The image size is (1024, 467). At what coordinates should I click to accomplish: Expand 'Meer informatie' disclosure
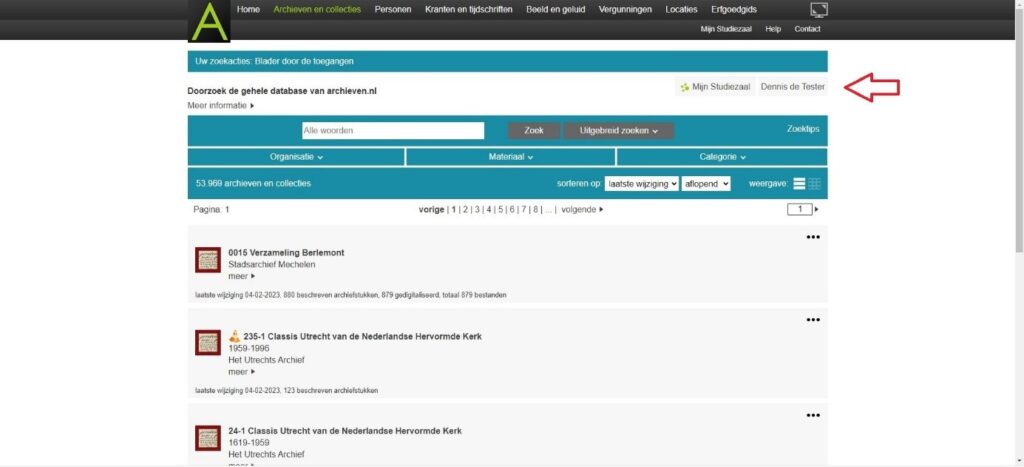pyautogui.click(x=221, y=105)
